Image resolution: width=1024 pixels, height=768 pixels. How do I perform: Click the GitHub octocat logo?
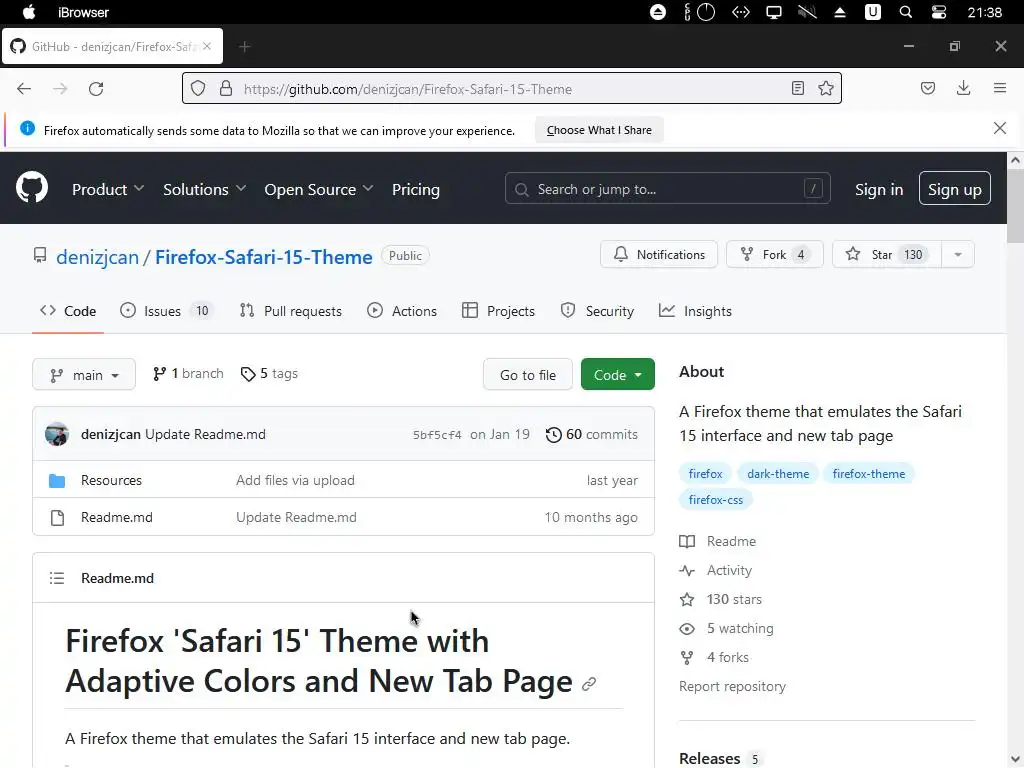tap(32, 188)
